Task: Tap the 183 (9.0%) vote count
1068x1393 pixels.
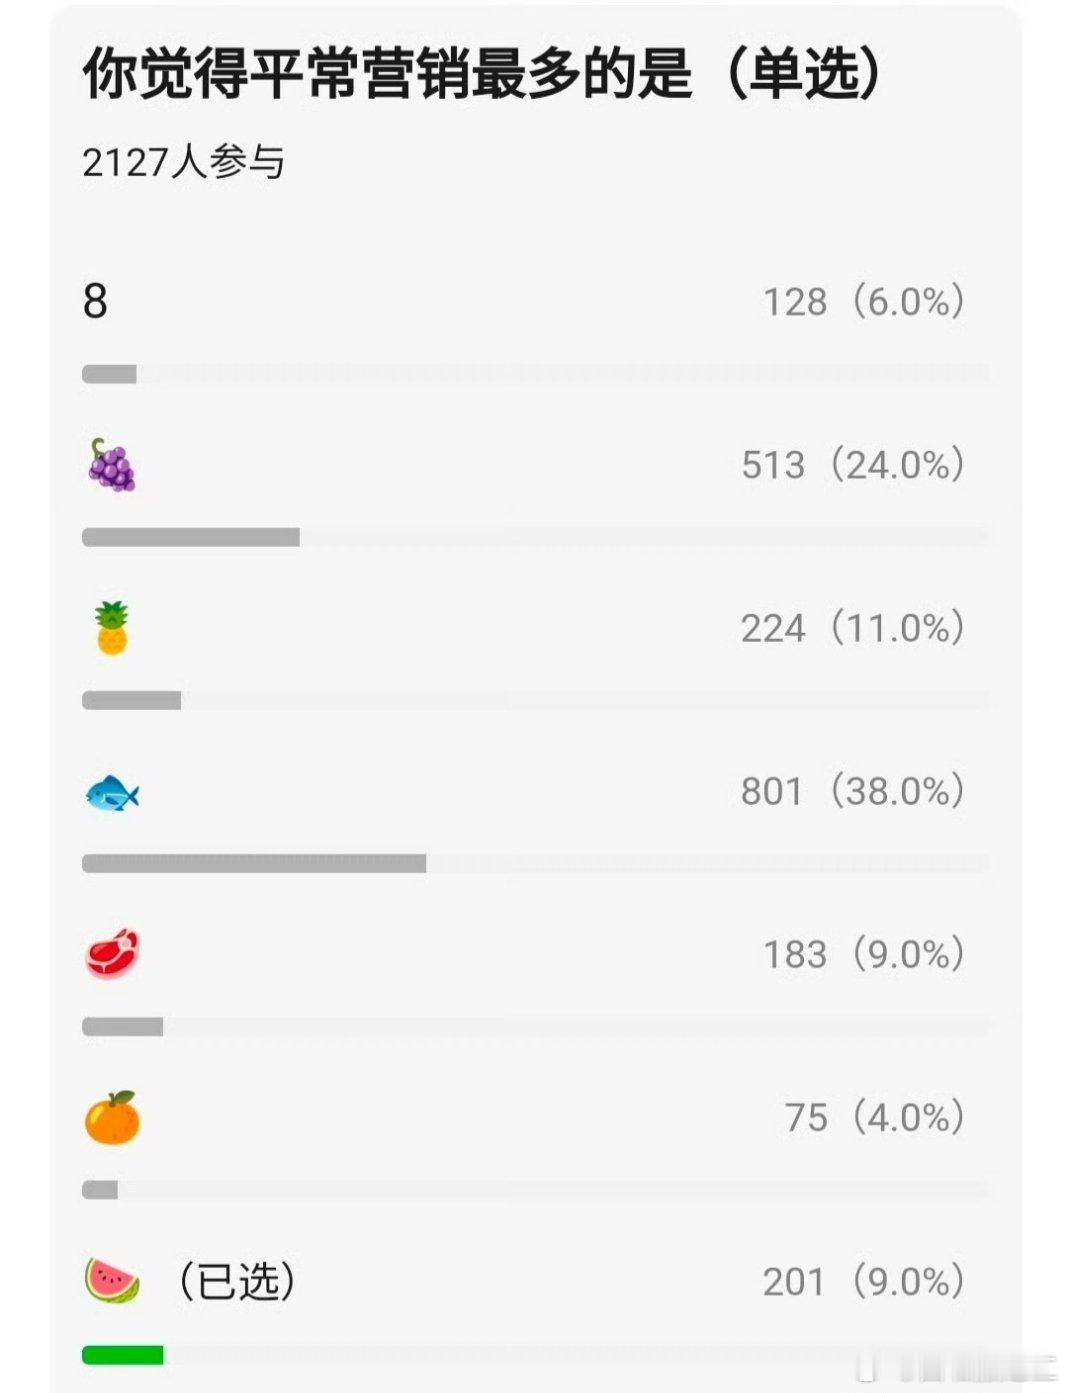Action: coord(864,954)
